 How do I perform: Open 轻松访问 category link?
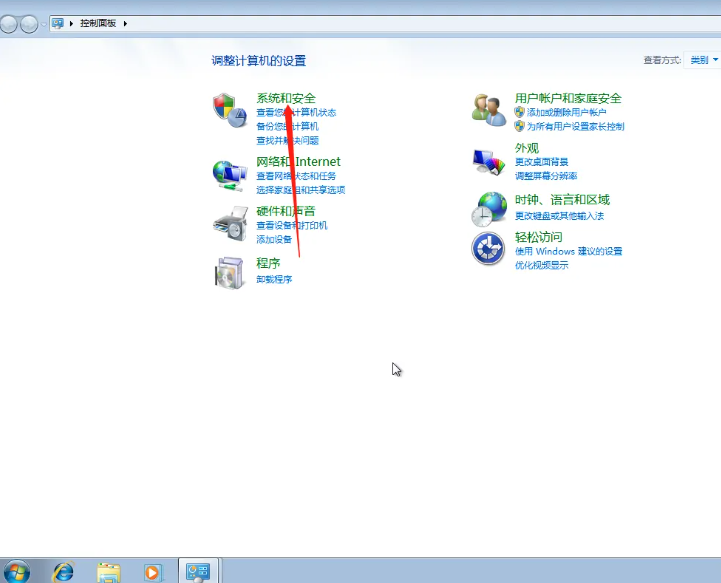click(x=538, y=237)
